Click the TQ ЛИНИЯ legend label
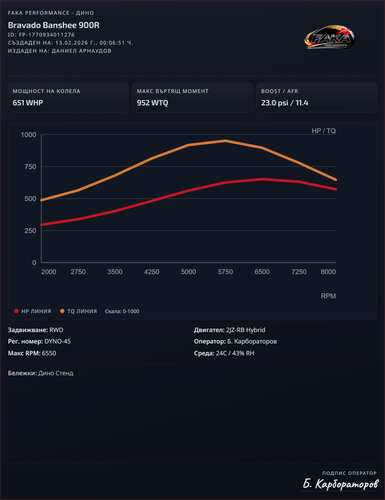 click(x=82, y=311)
